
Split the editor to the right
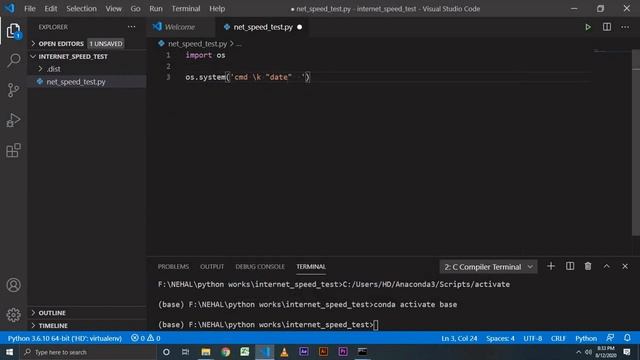coord(607,27)
